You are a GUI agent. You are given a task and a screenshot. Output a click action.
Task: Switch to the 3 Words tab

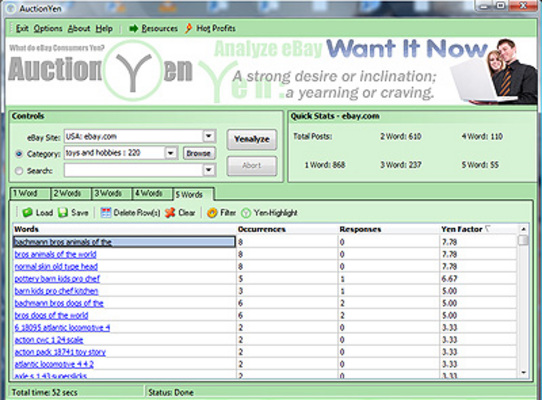tap(111, 194)
